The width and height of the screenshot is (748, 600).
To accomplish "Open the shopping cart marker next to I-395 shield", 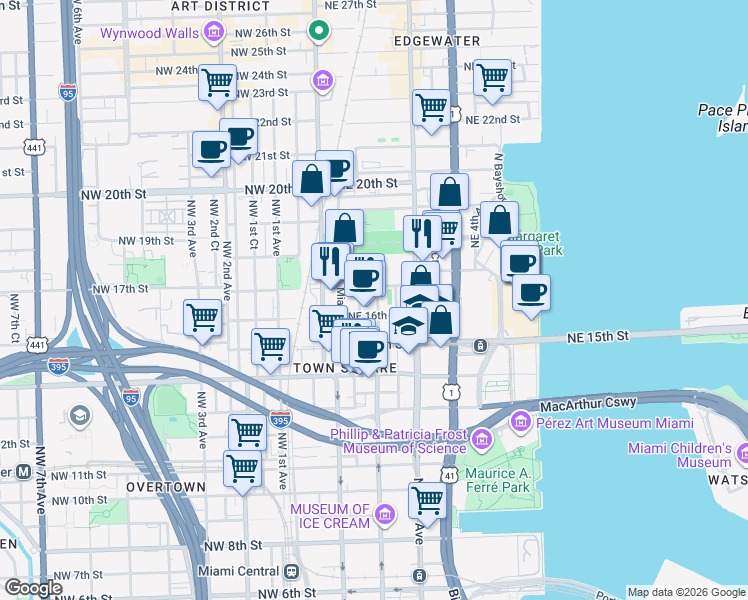I will [x=247, y=432].
